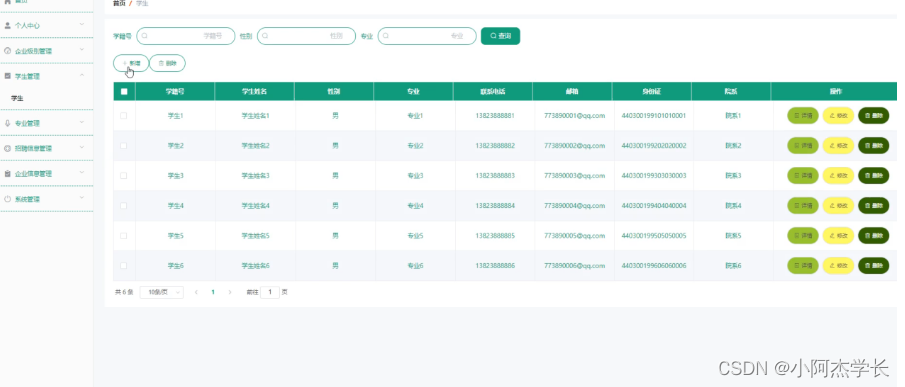Click the power icon beside 系统管理
This screenshot has width=905, height=387.
(8, 199)
